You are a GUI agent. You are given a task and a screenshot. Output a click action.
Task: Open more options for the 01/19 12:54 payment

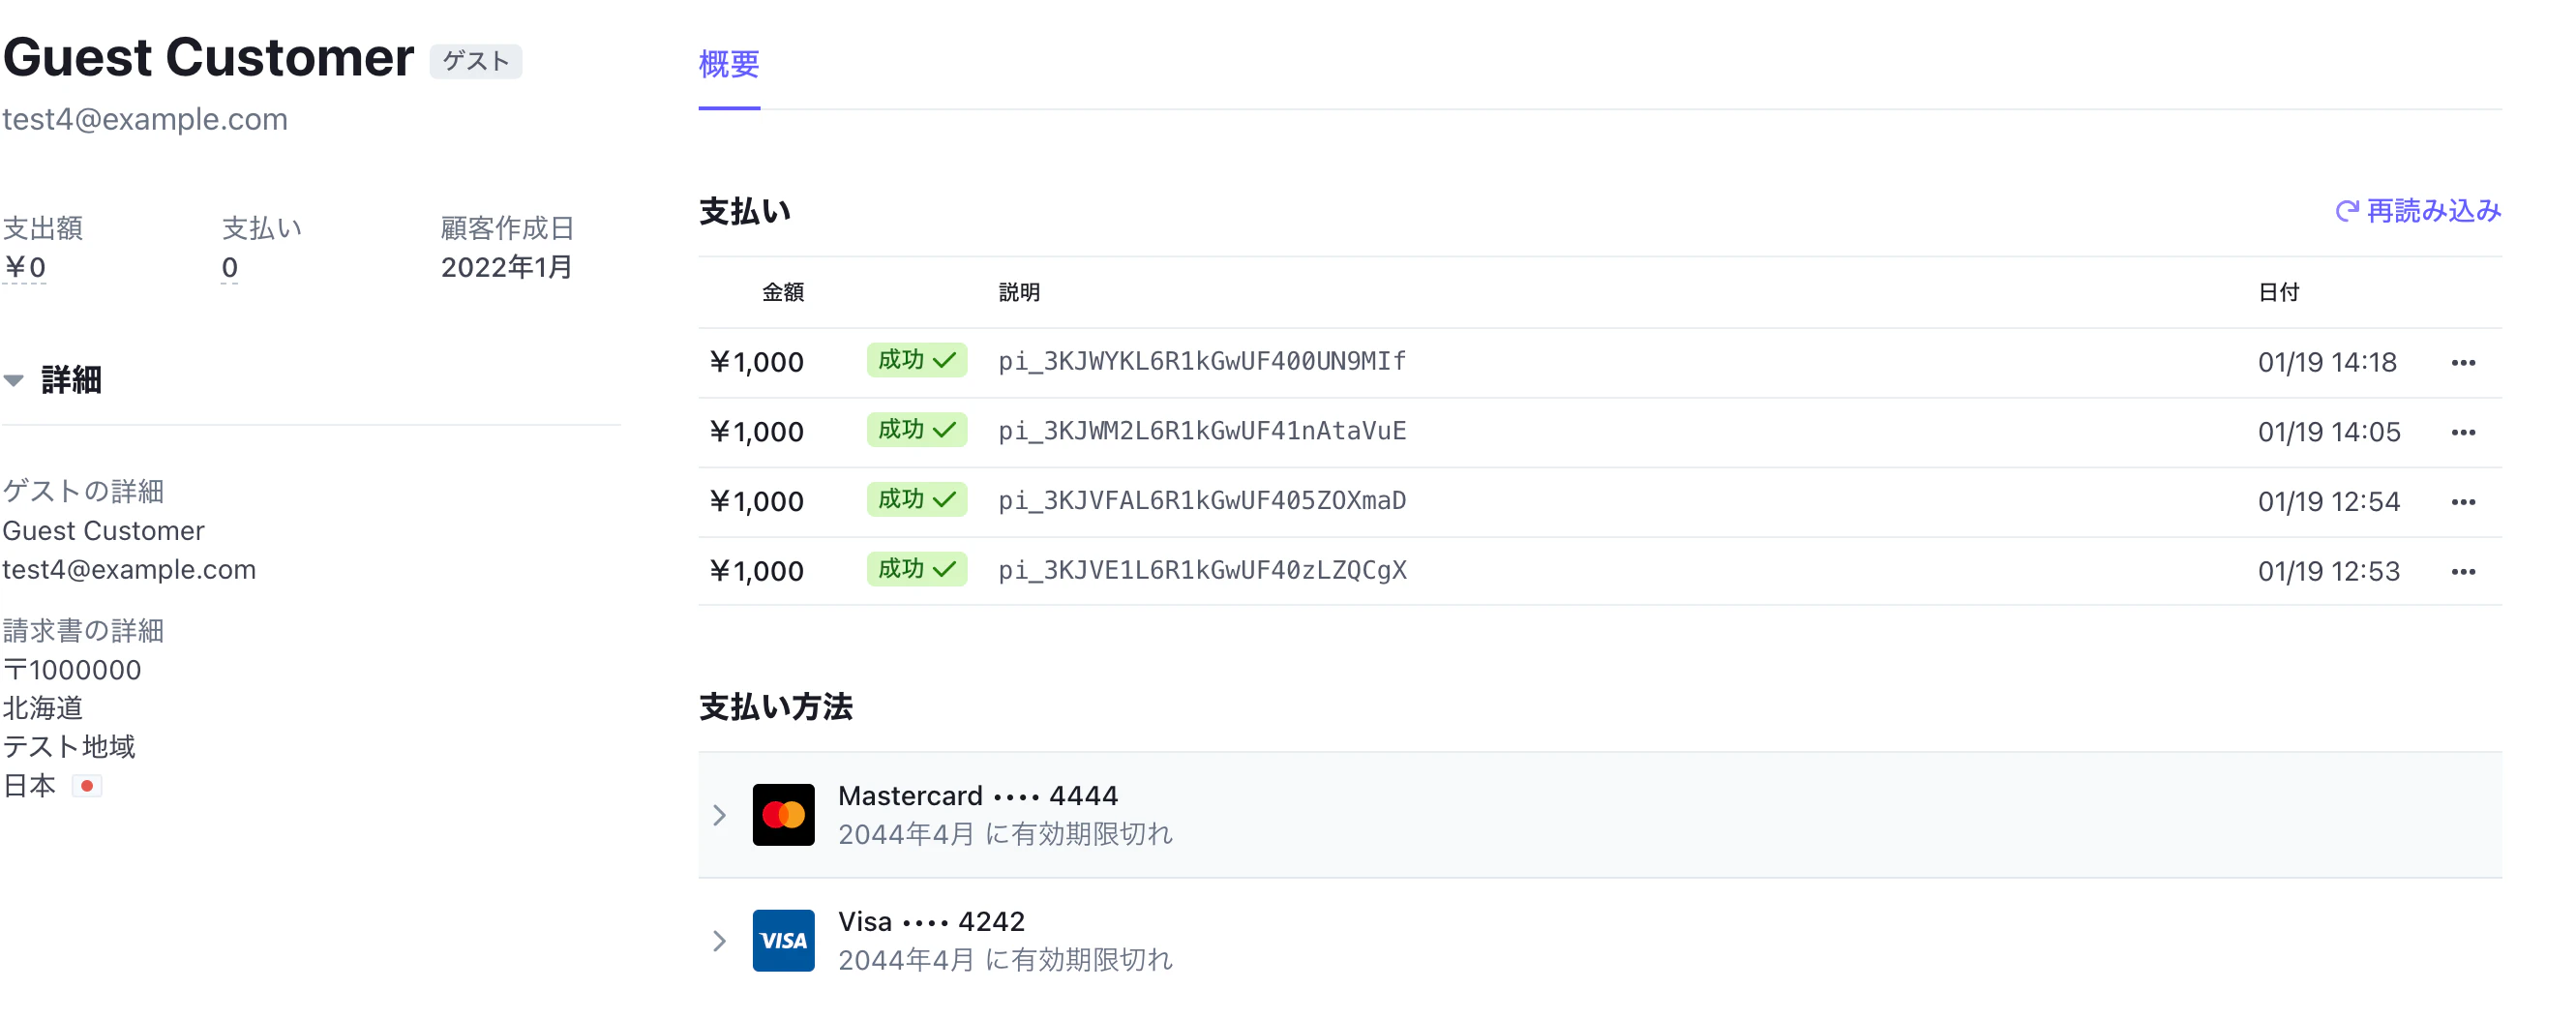click(x=2462, y=502)
